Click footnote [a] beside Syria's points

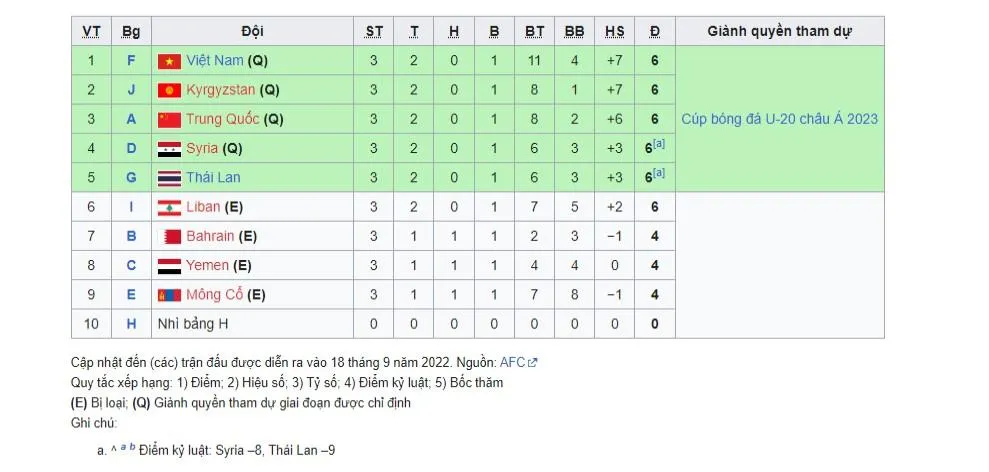point(659,145)
